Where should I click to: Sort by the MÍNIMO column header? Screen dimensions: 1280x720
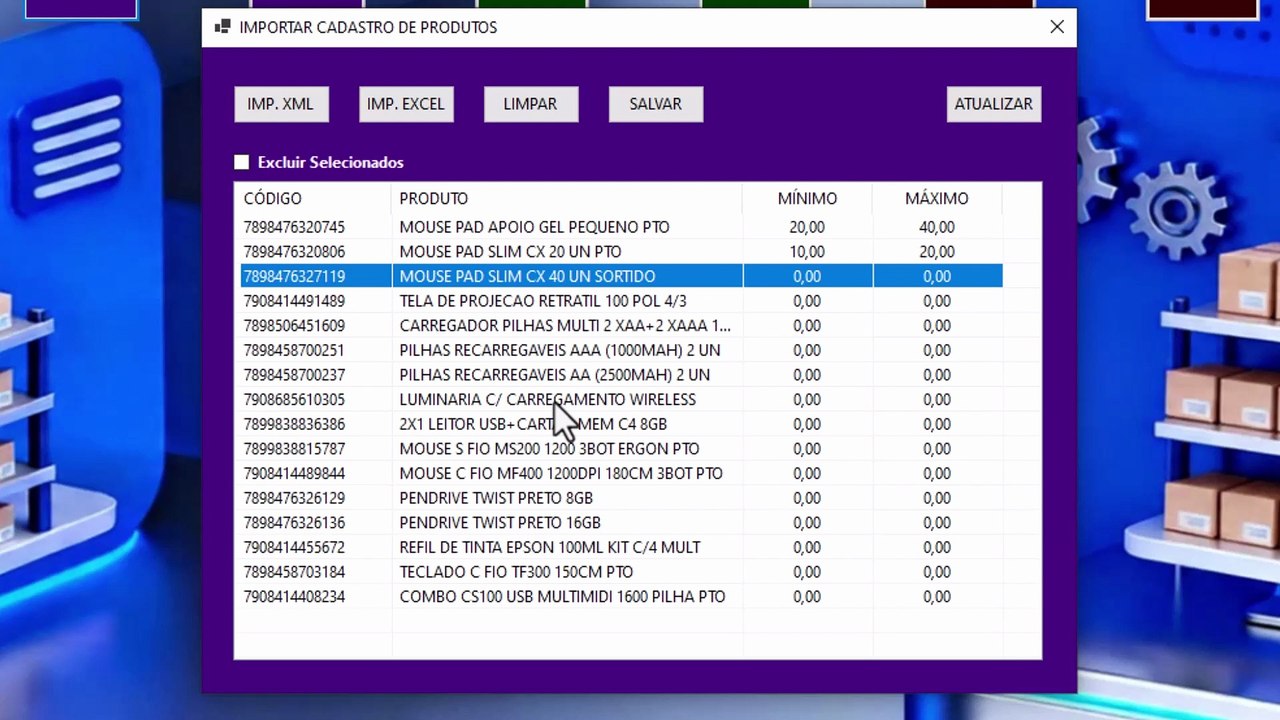pyautogui.click(x=807, y=199)
